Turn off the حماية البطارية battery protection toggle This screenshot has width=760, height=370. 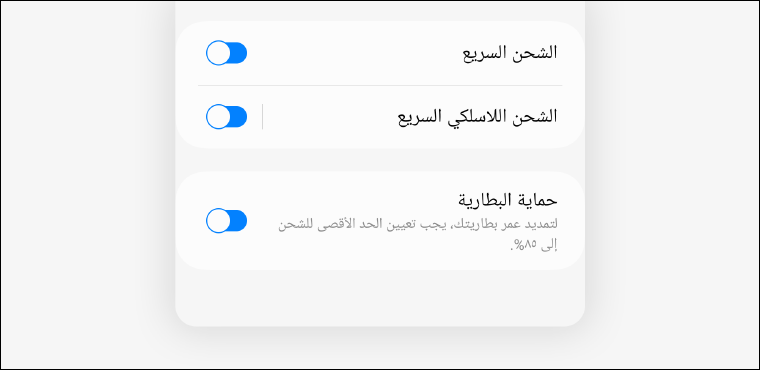pos(226,221)
